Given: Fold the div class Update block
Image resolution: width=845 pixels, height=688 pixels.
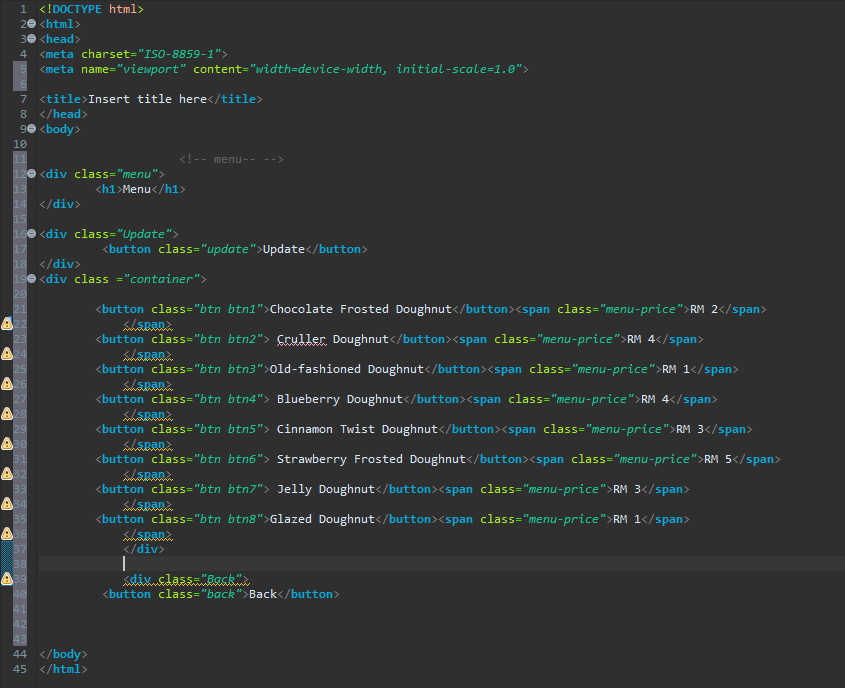Looking at the screenshot, I should coord(32,234).
